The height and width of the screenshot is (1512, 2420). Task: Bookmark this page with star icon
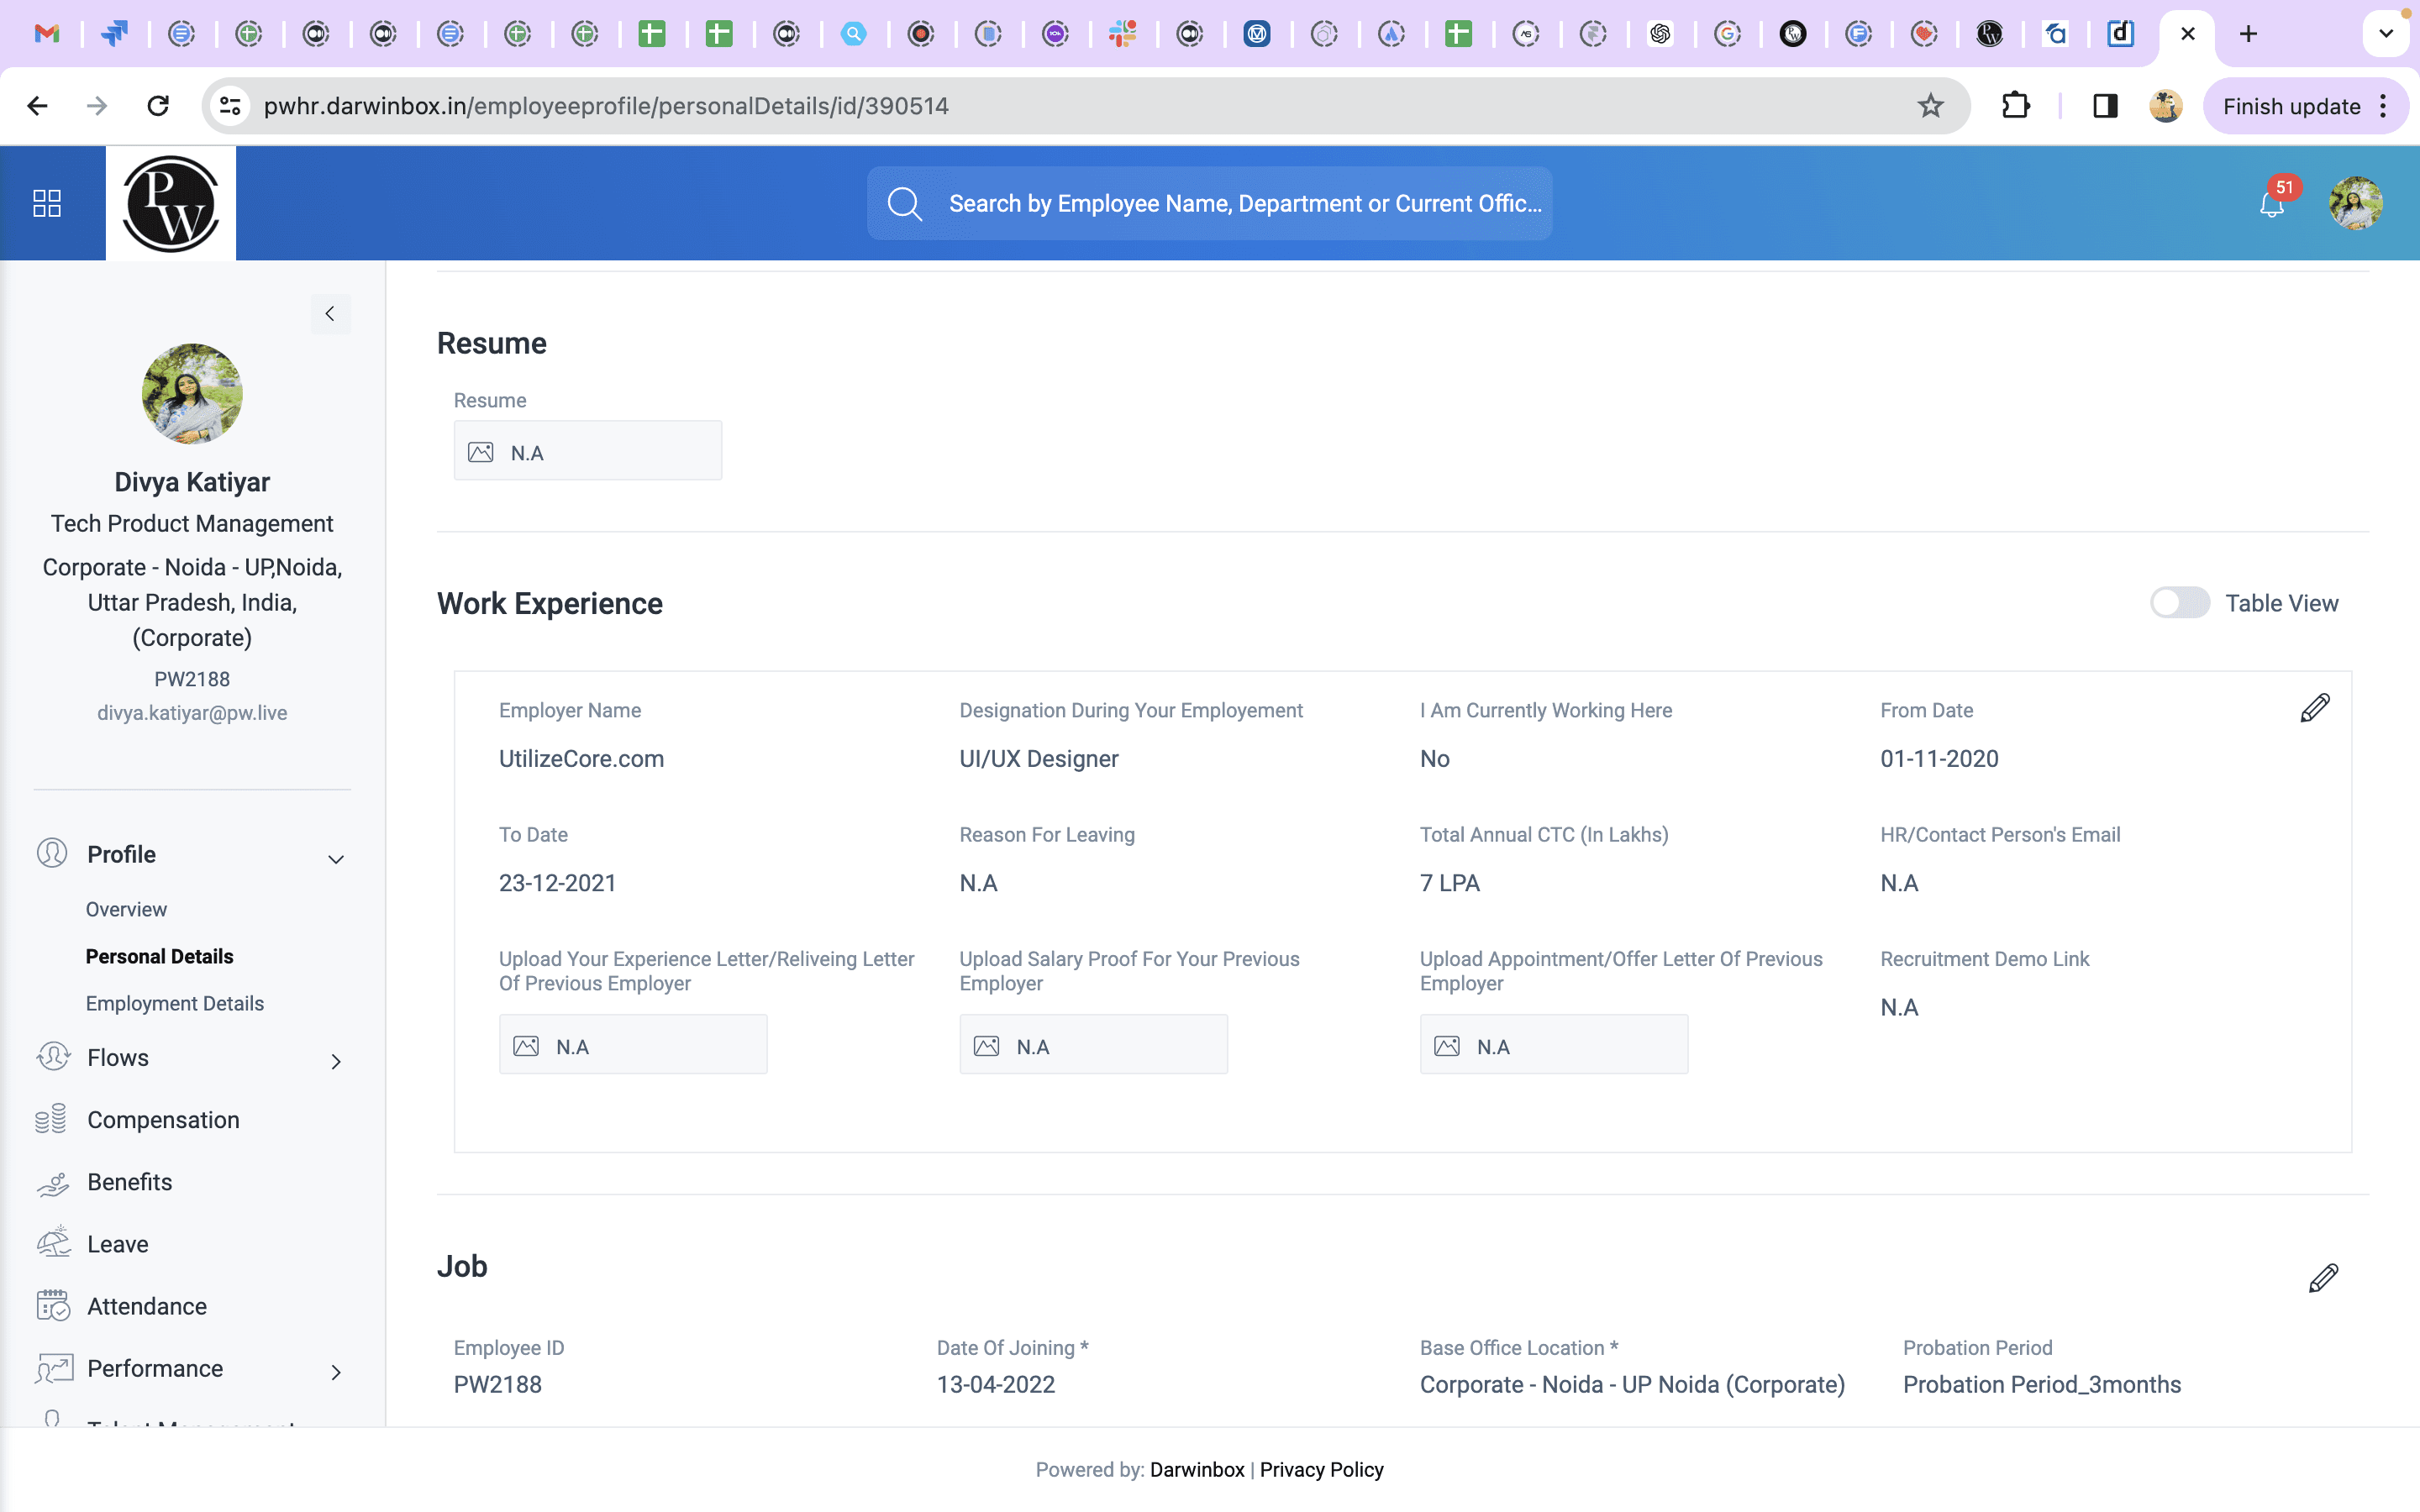1930,106
